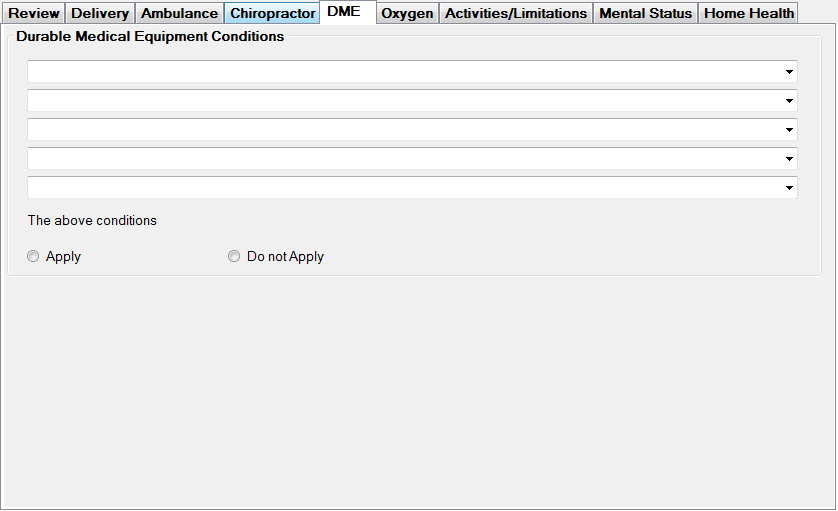
Task: Click the DME tab
Action: point(344,12)
